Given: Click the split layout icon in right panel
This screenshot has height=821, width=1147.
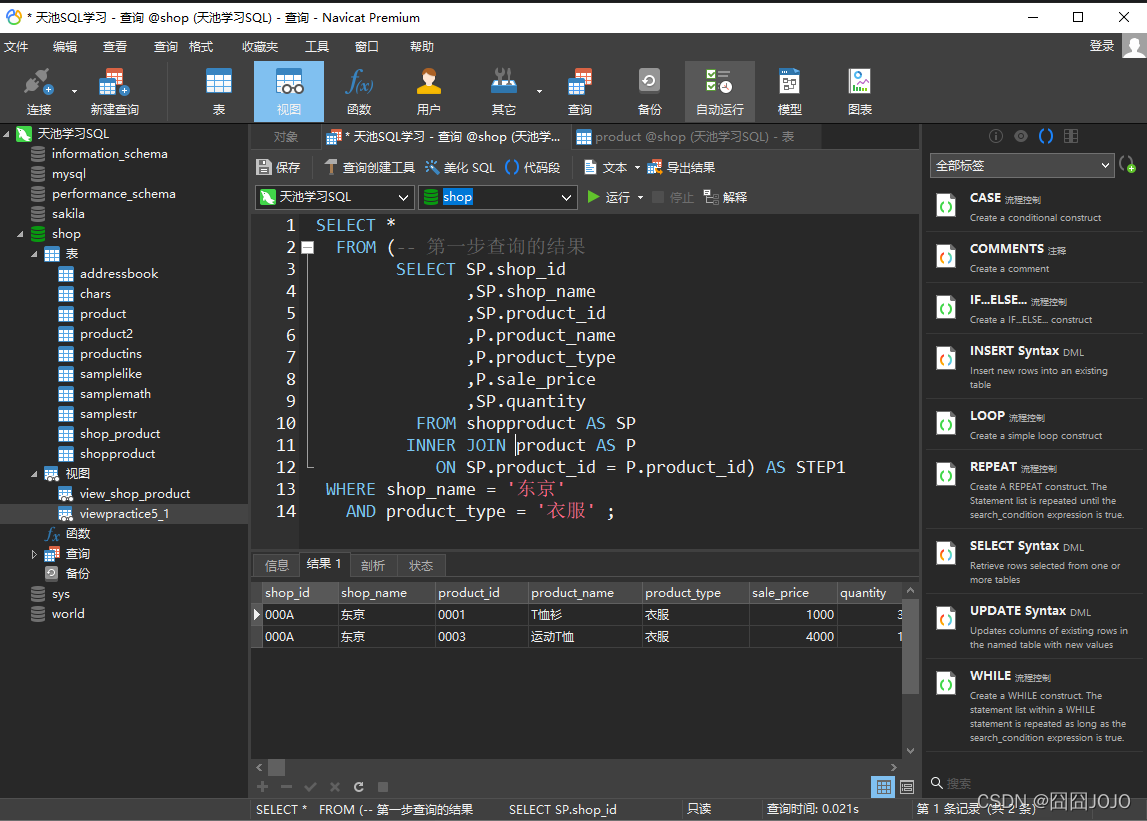Looking at the screenshot, I should pyautogui.click(x=1071, y=136).
